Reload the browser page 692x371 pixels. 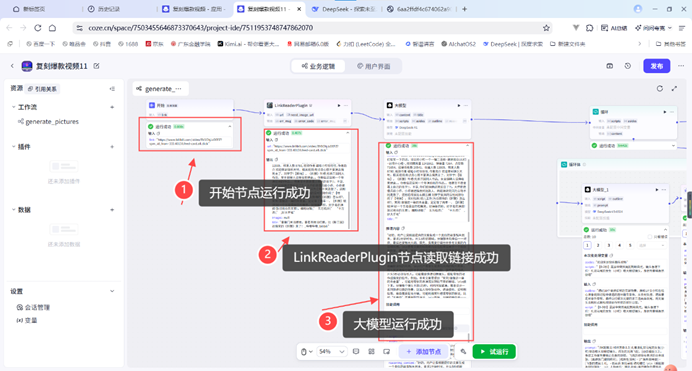click(x=38, y=28)
